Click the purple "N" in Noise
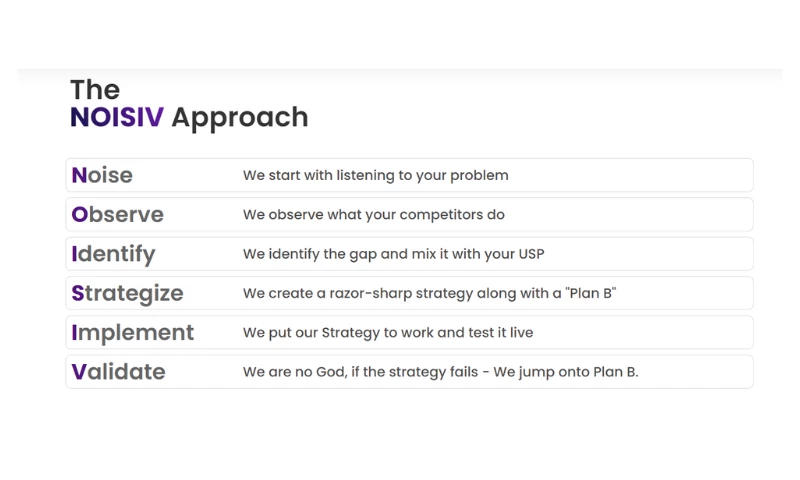800x480 pixels. coord(80,175)
